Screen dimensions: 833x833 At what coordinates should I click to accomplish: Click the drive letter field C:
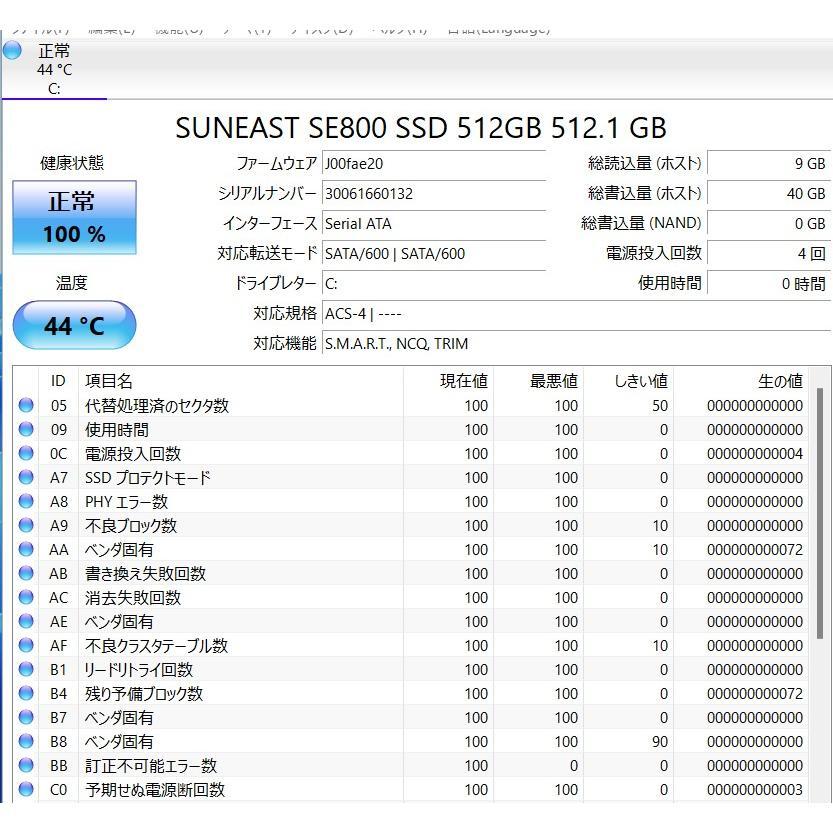point(434,284)
